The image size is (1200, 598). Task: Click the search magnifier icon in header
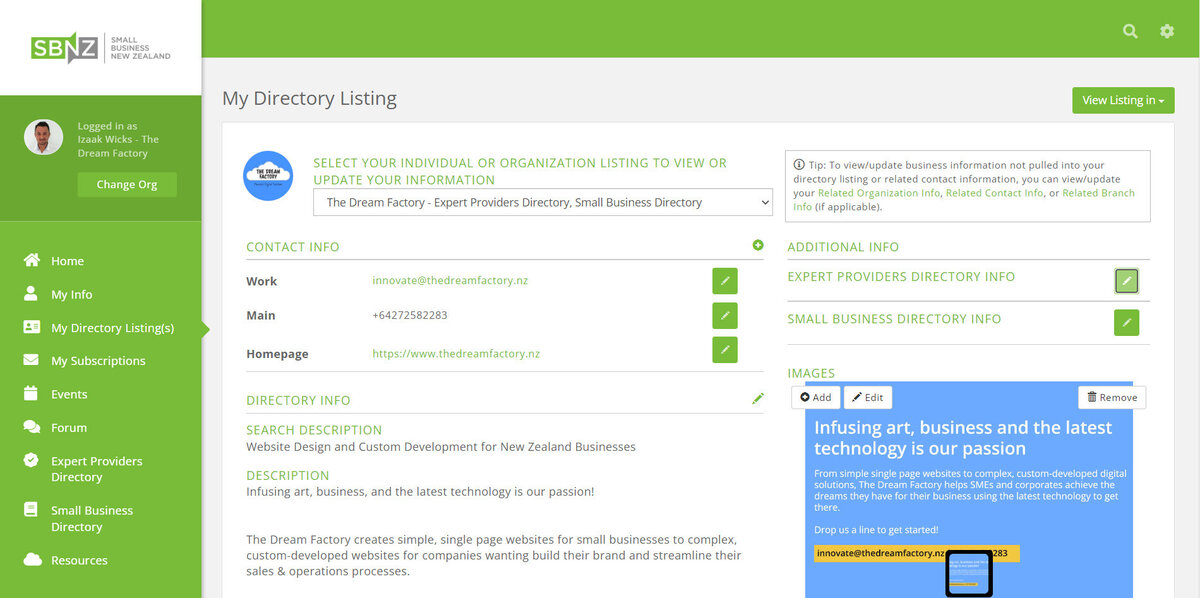coord(1130,31)
